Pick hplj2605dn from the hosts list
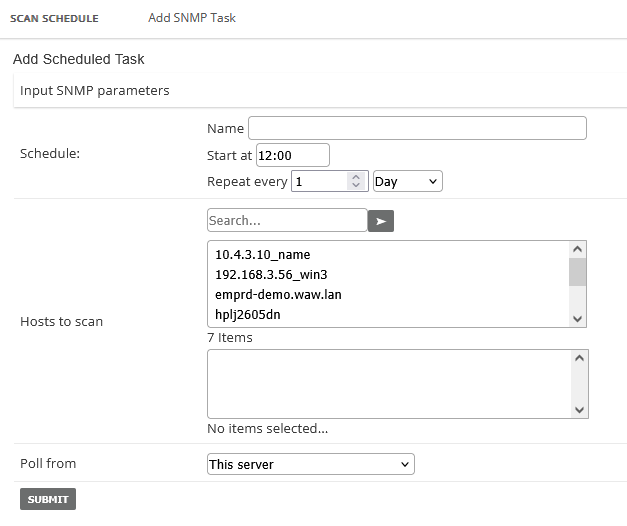 tap(248, 315)
